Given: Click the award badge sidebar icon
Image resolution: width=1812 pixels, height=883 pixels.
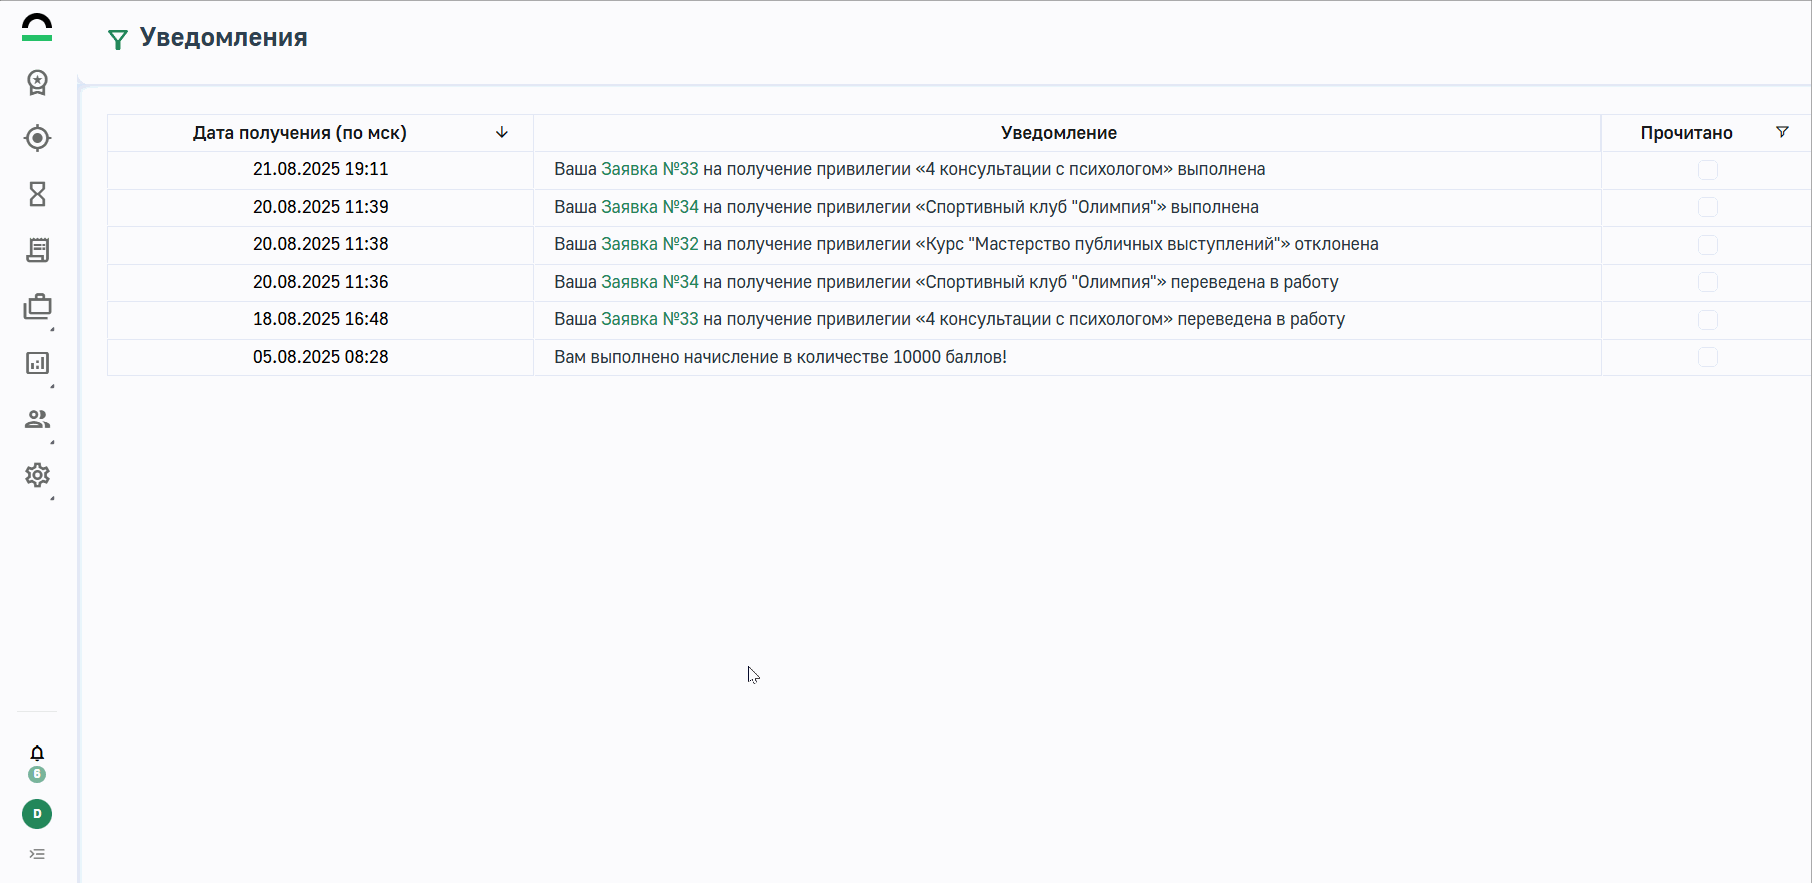Looking at the screenshot, I should coord(37,82).
